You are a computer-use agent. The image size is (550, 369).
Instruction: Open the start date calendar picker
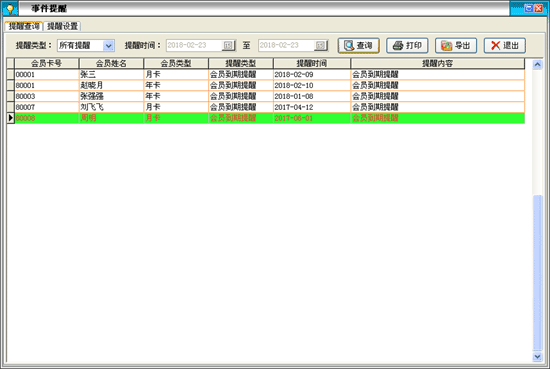coord(228,45)
